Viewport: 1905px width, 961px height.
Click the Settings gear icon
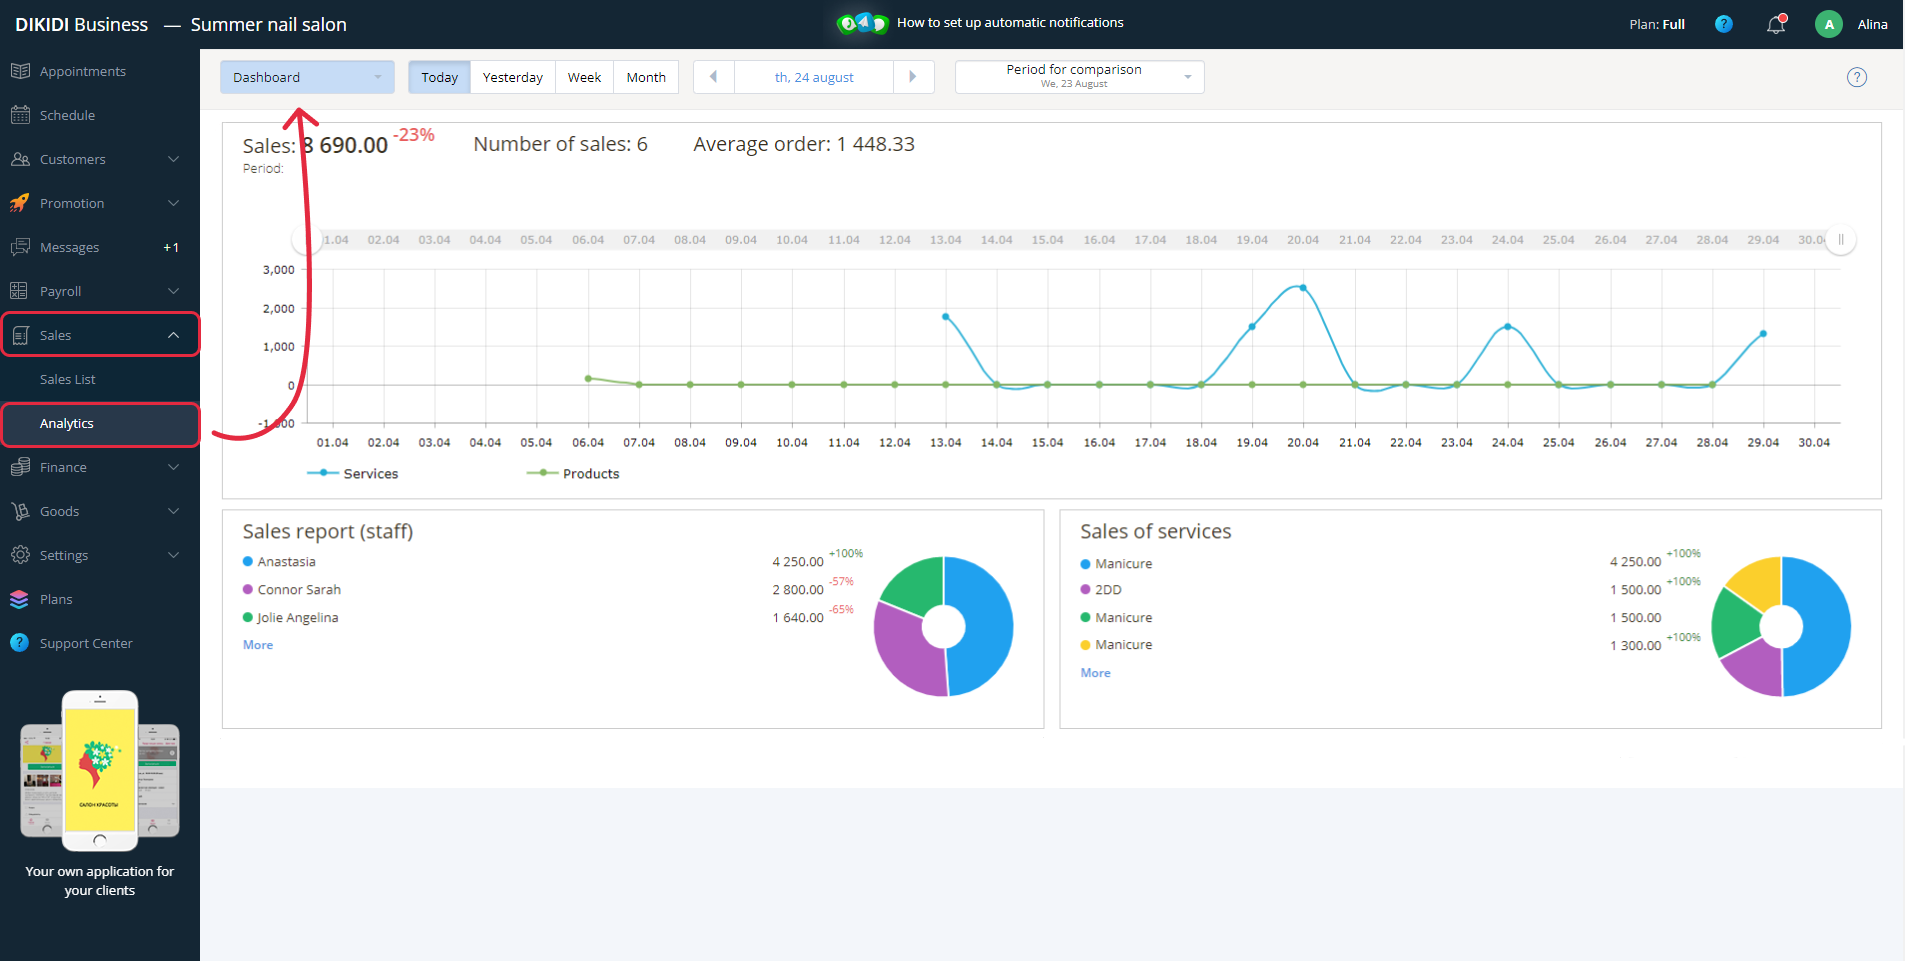tap(20, 555)
